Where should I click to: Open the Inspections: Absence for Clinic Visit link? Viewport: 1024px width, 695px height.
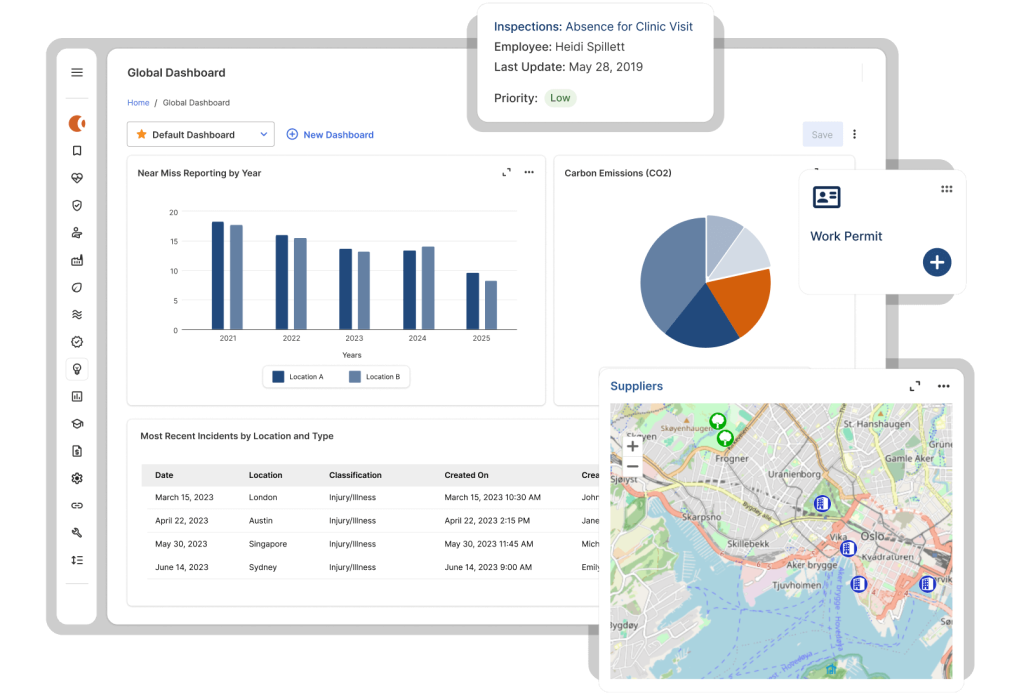pyautogui.click(x=595, y=26)
